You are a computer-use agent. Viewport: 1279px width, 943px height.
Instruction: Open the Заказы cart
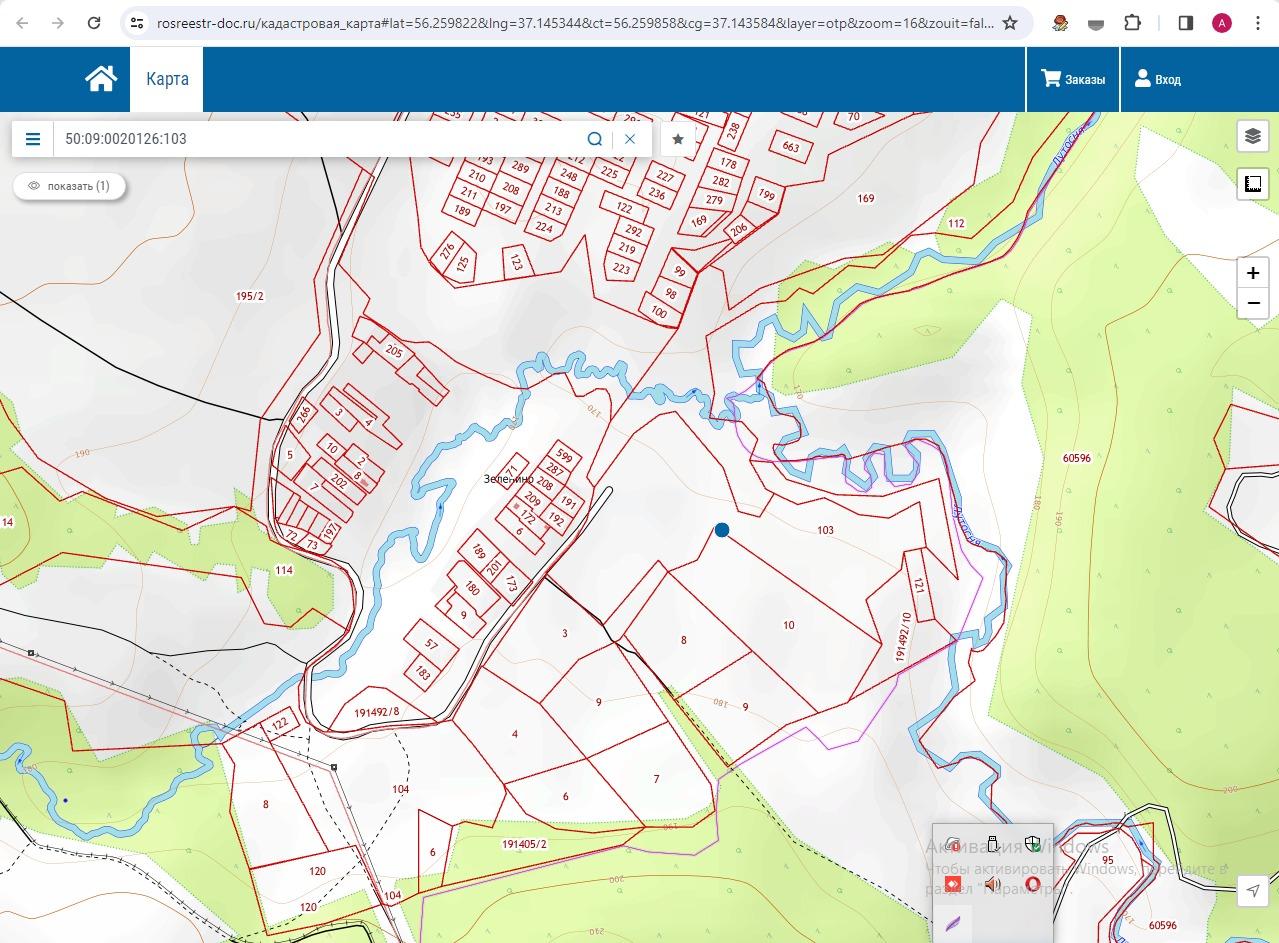pyautogui.click(x=1073, y=79)
